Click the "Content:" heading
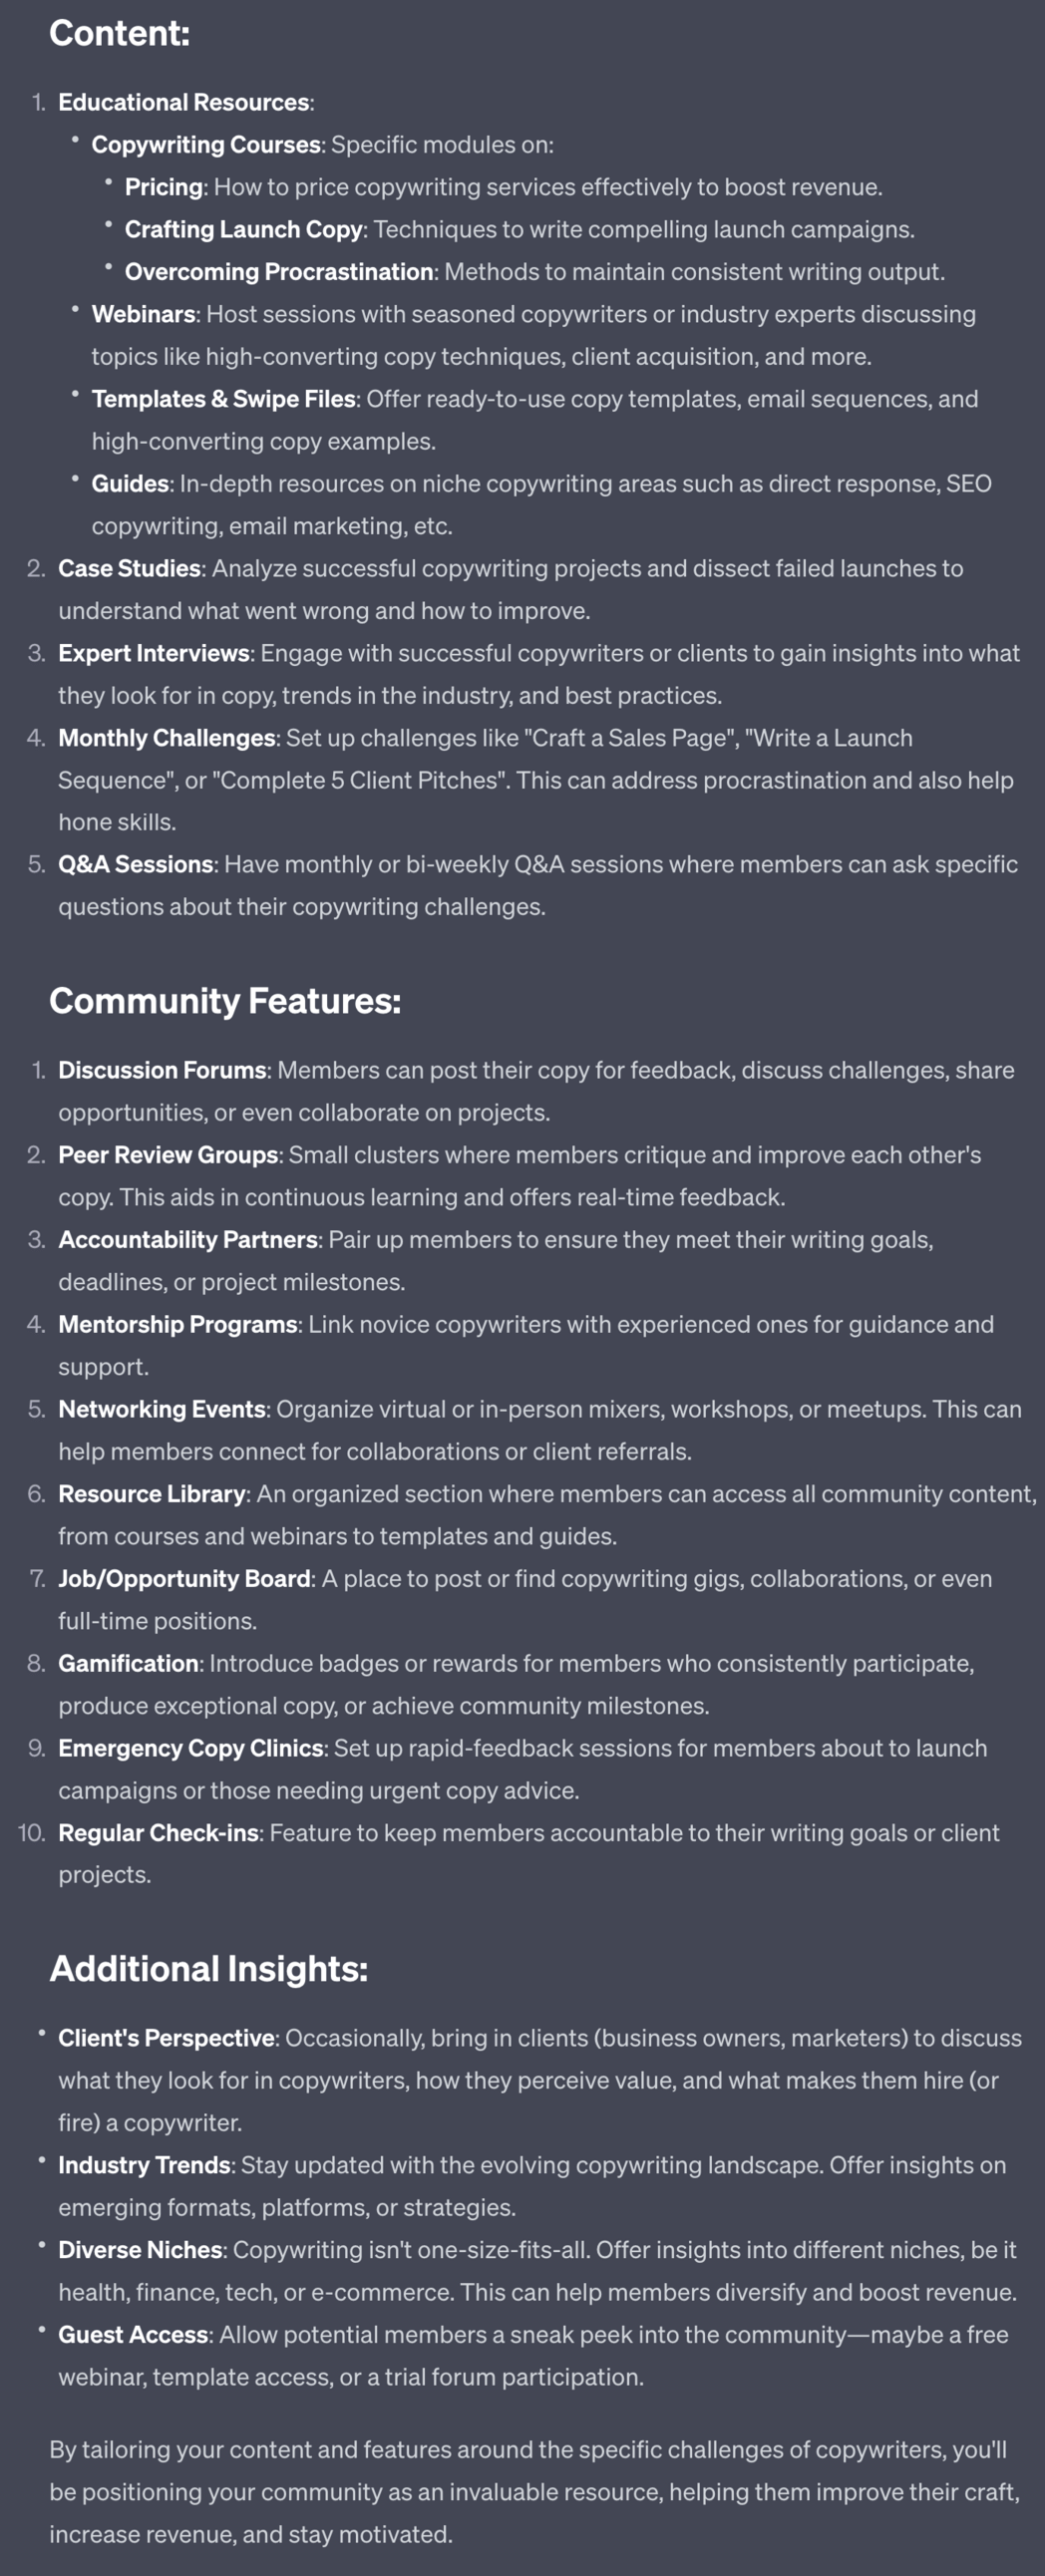The width and height of the screenshot is (1045, 2576). pos(119,33)
